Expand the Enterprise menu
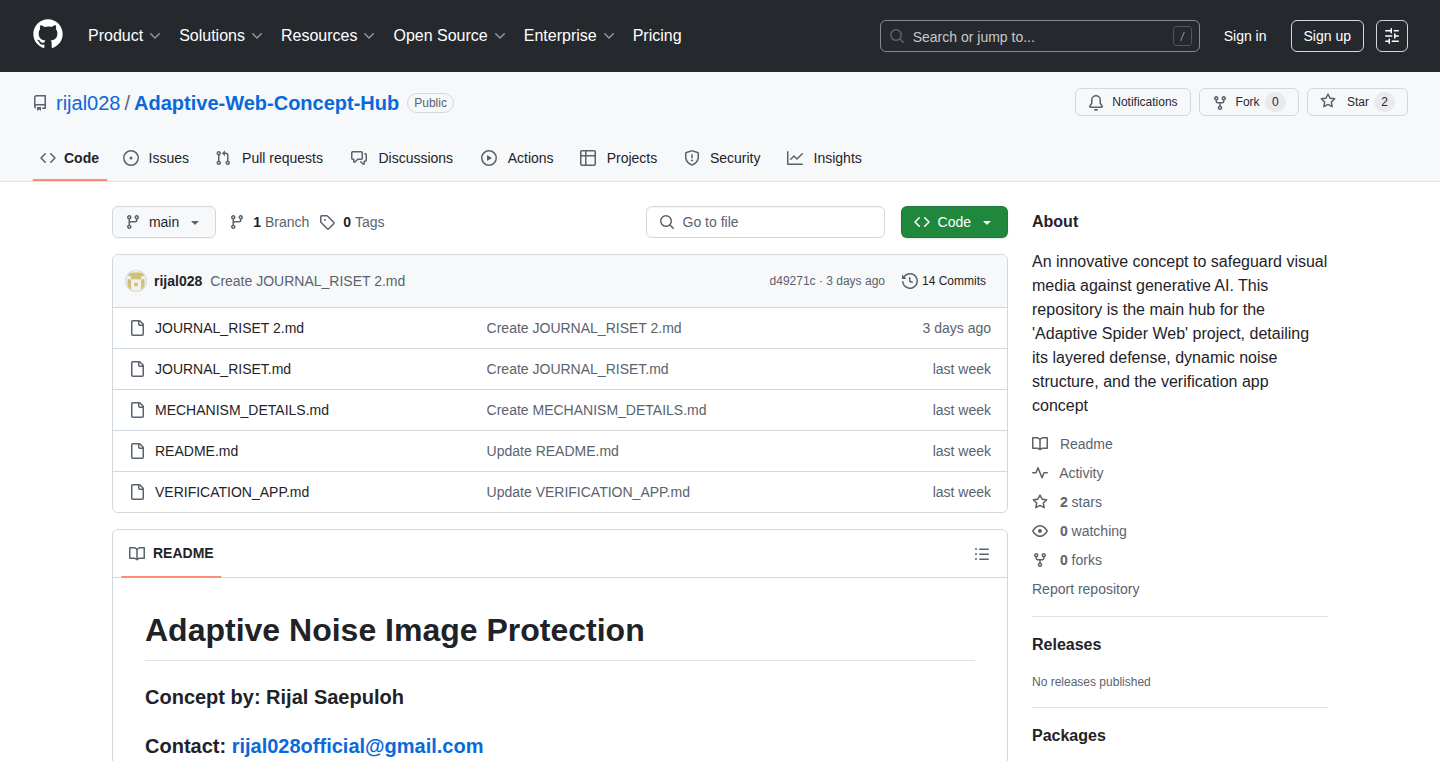 tap(569, 36)
